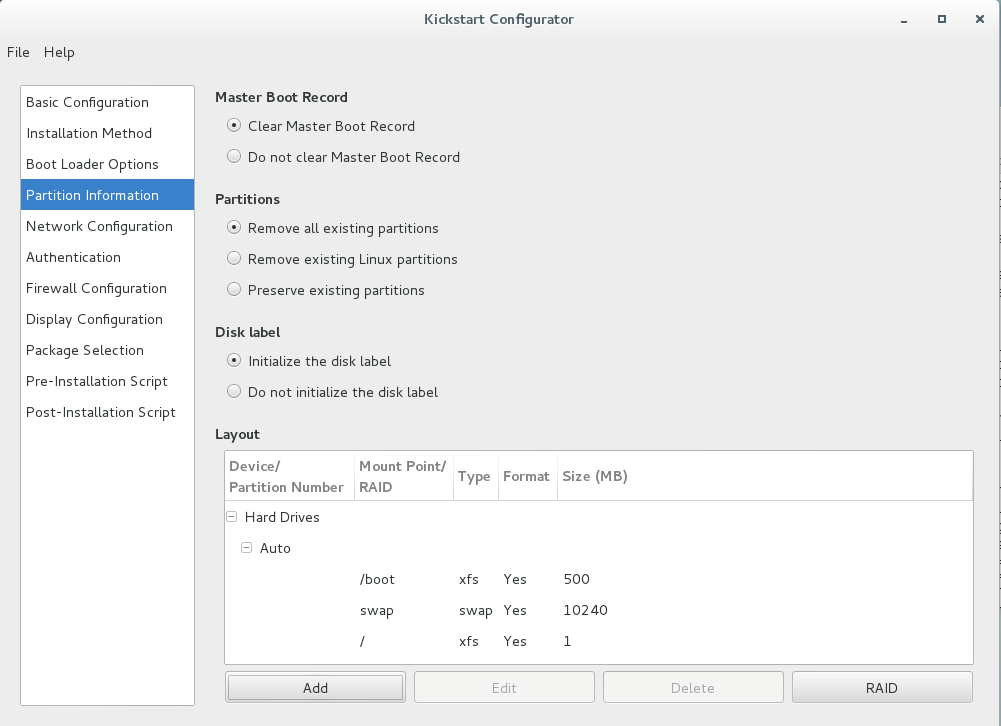Collapse the Auto drive entry
The image size is (1001, 726).
point(247,548)
